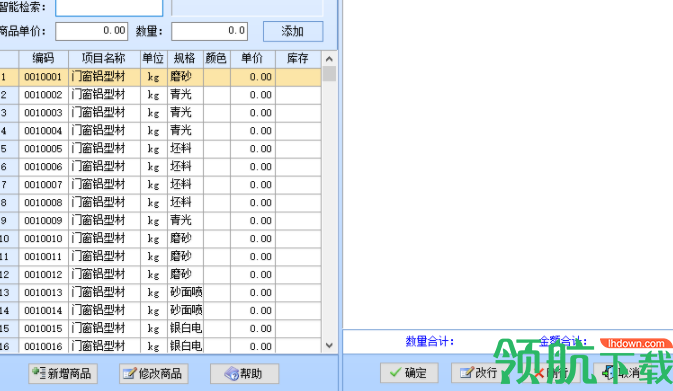
Task: Click 磨砂 spec in row 0010001
Action: [181, 77]
